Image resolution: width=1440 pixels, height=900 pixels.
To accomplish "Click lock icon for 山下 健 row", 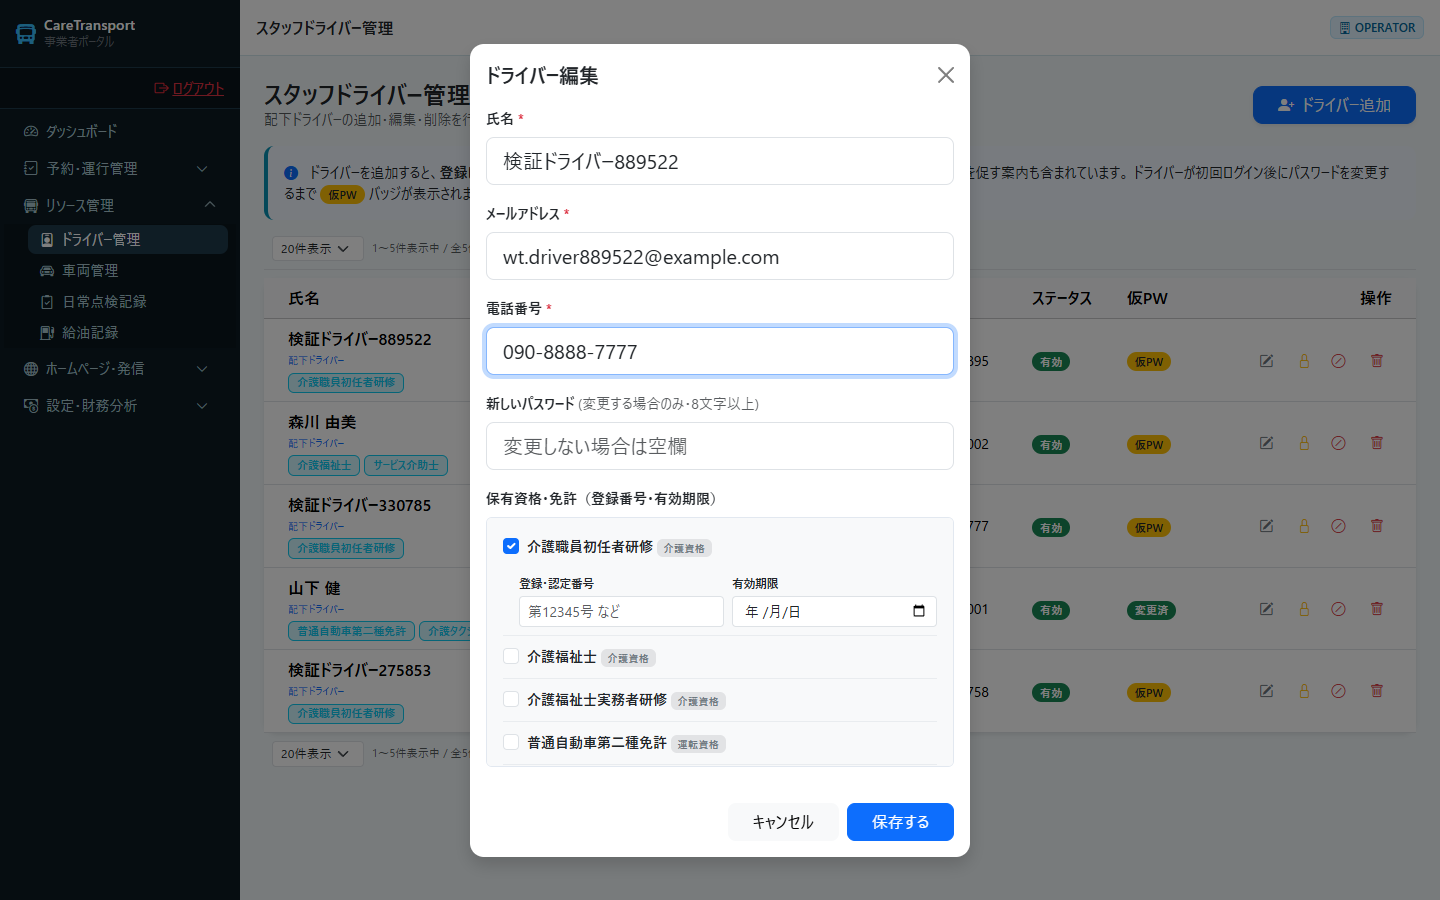I will [1304, 609].
